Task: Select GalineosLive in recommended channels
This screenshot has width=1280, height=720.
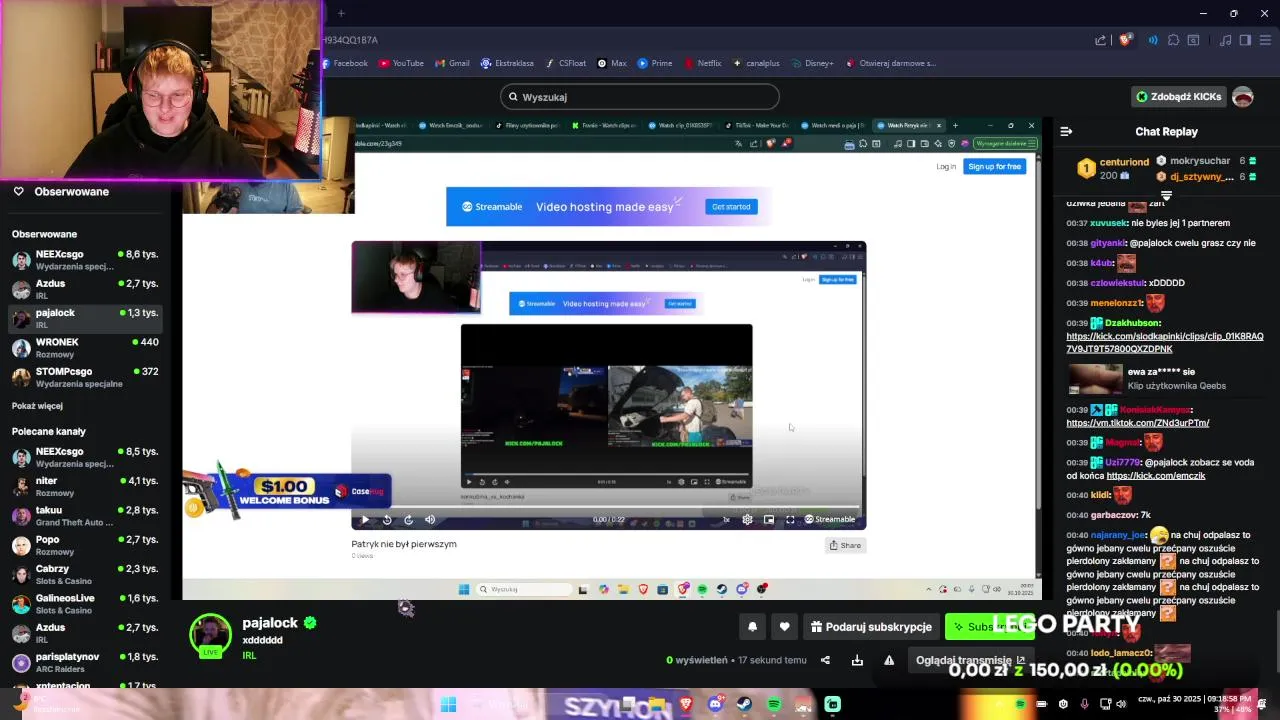Action: [x=84, y=604]
